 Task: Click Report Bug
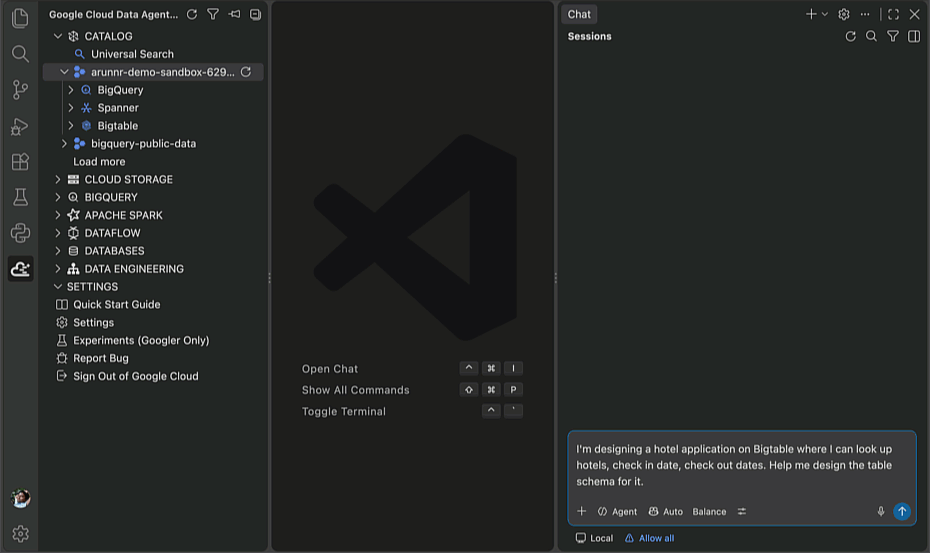coord(100,358)
